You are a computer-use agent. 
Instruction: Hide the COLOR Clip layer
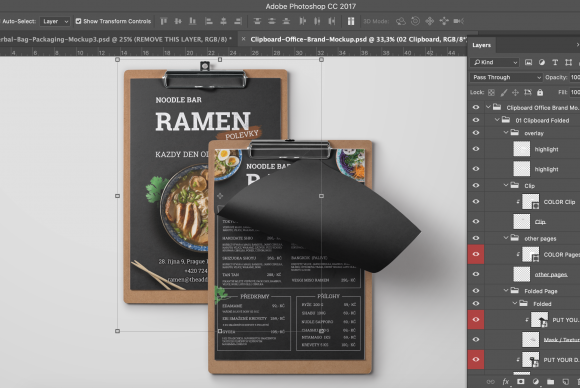(476, 202)
